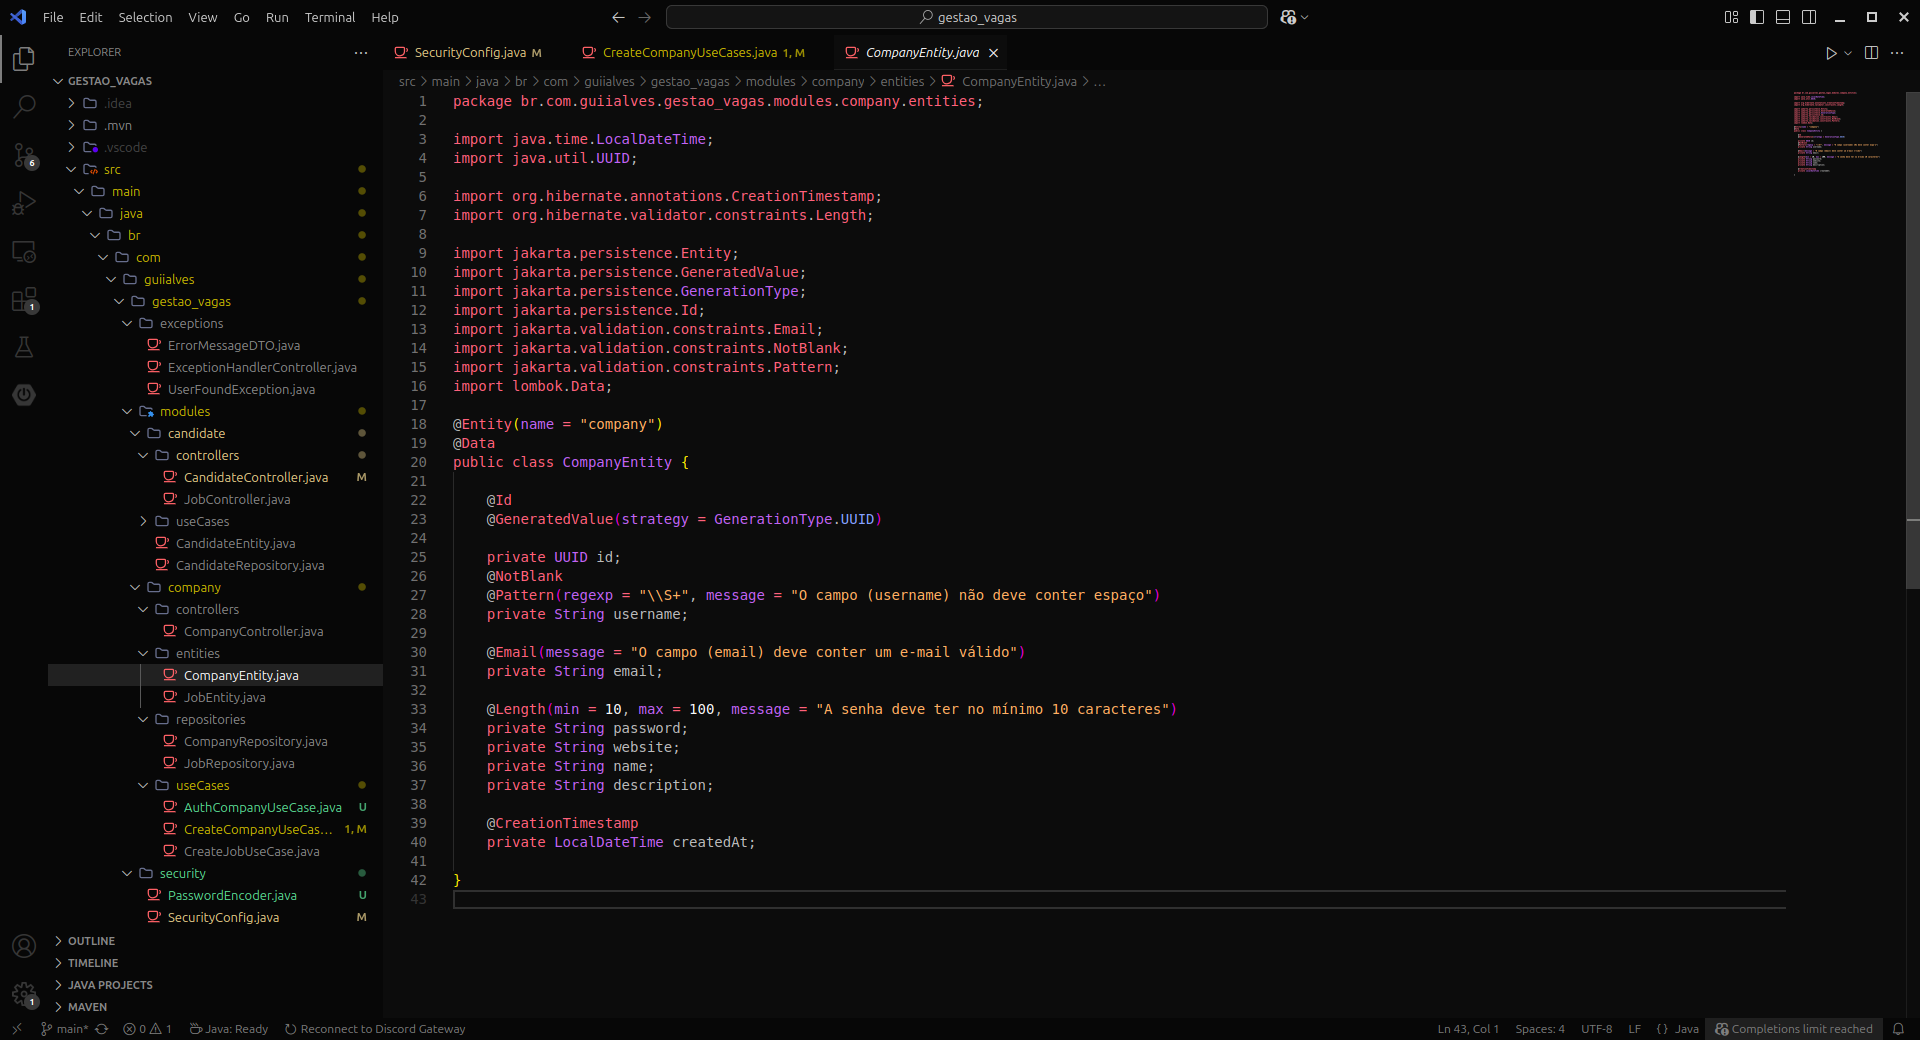Viewport: 1920px width, 1040px height.
Task: Click the main* branch indicator
Action: (66, 1029)
